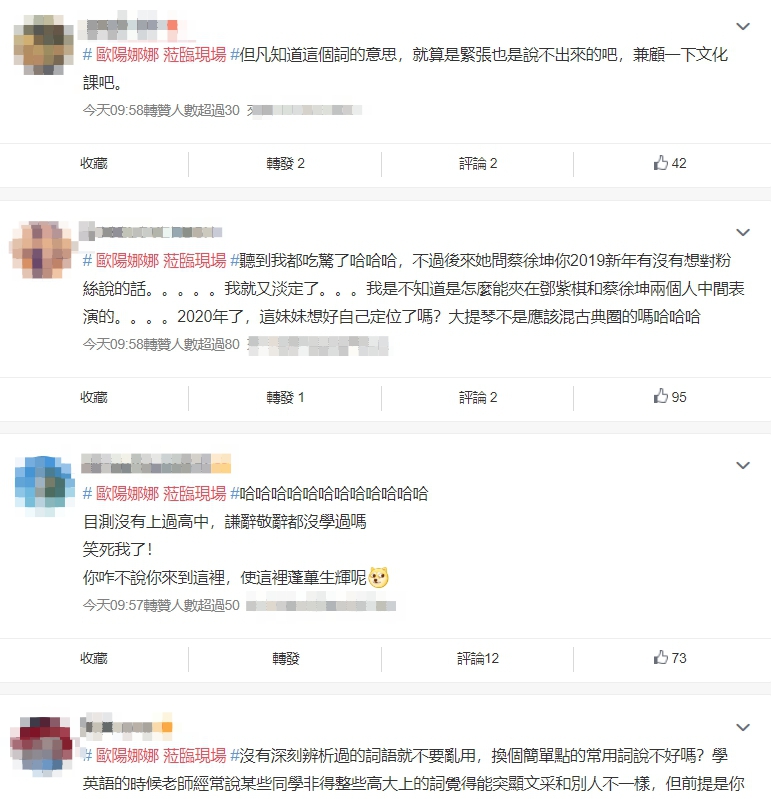Screen dimensions: 771x799
Task: View the third post's blue avatar
Action: coord(44,486)
